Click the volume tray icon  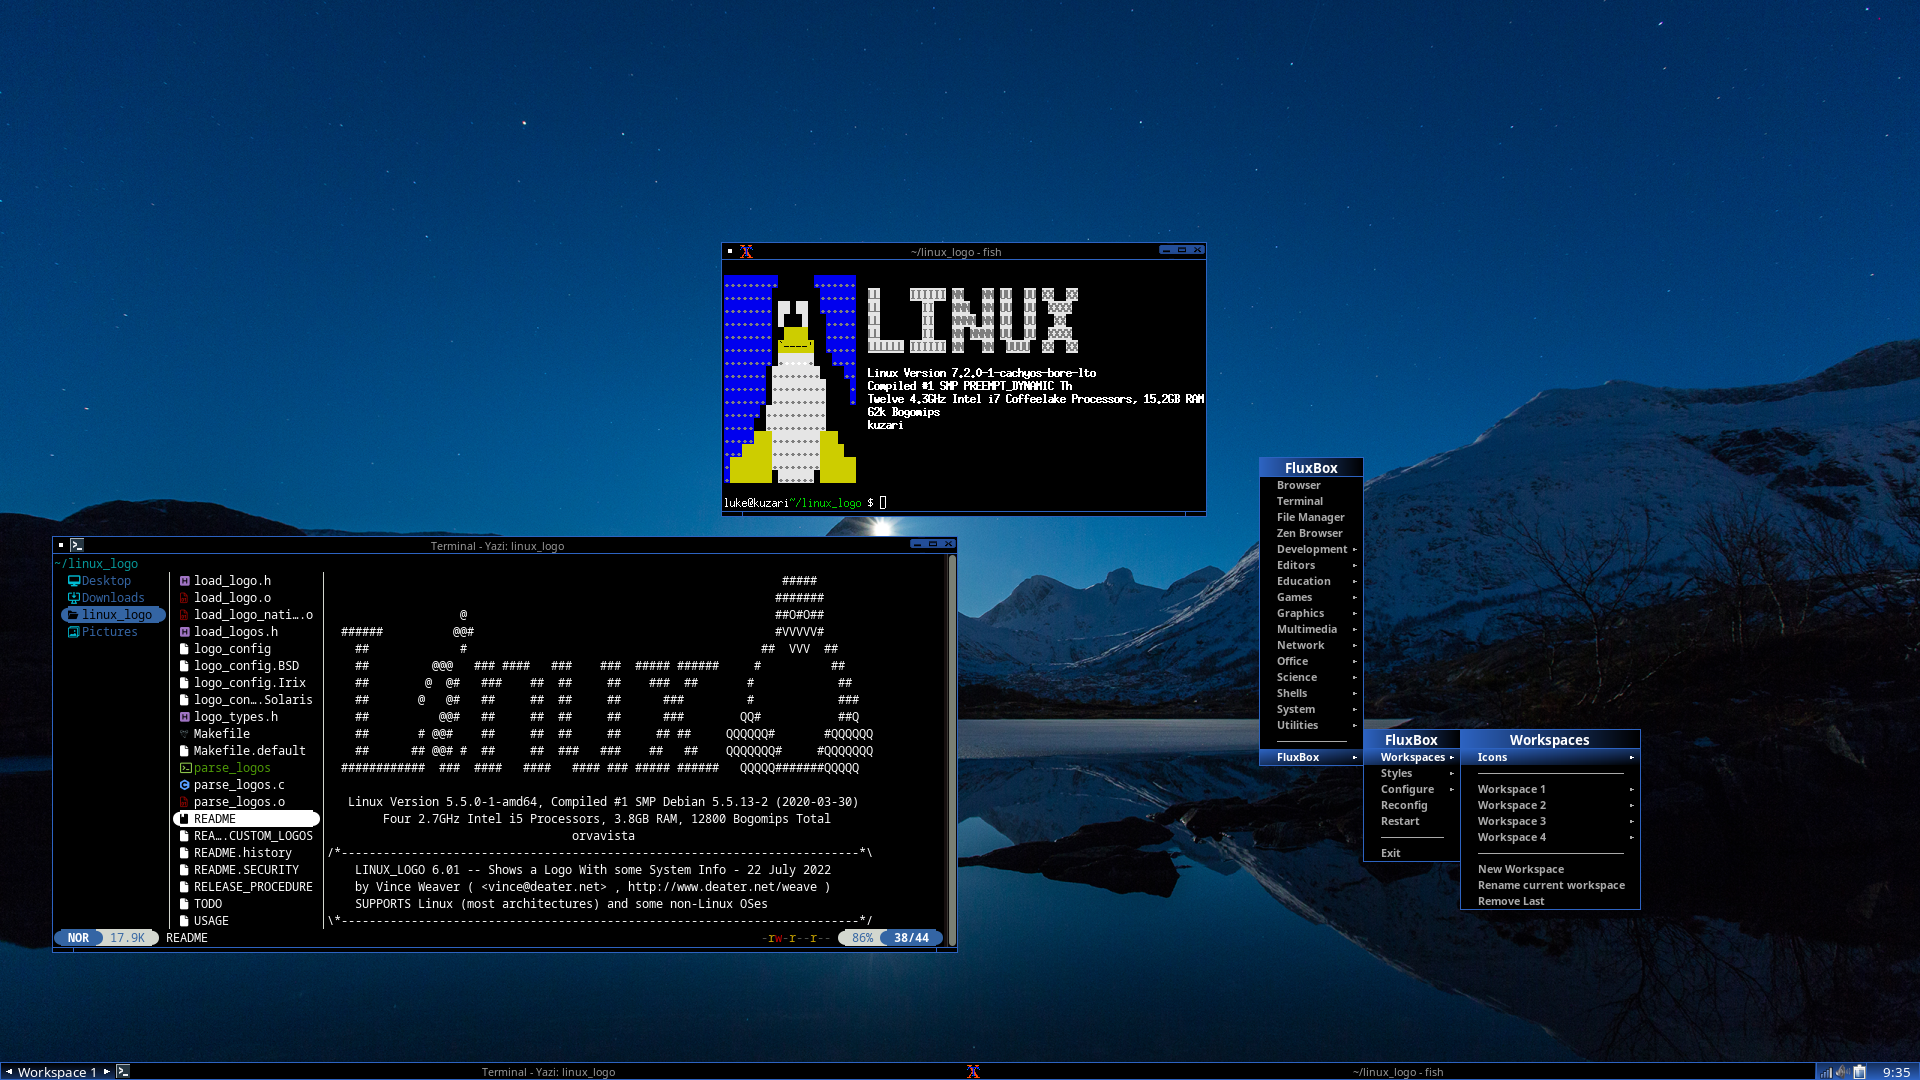(1842, 1071)
